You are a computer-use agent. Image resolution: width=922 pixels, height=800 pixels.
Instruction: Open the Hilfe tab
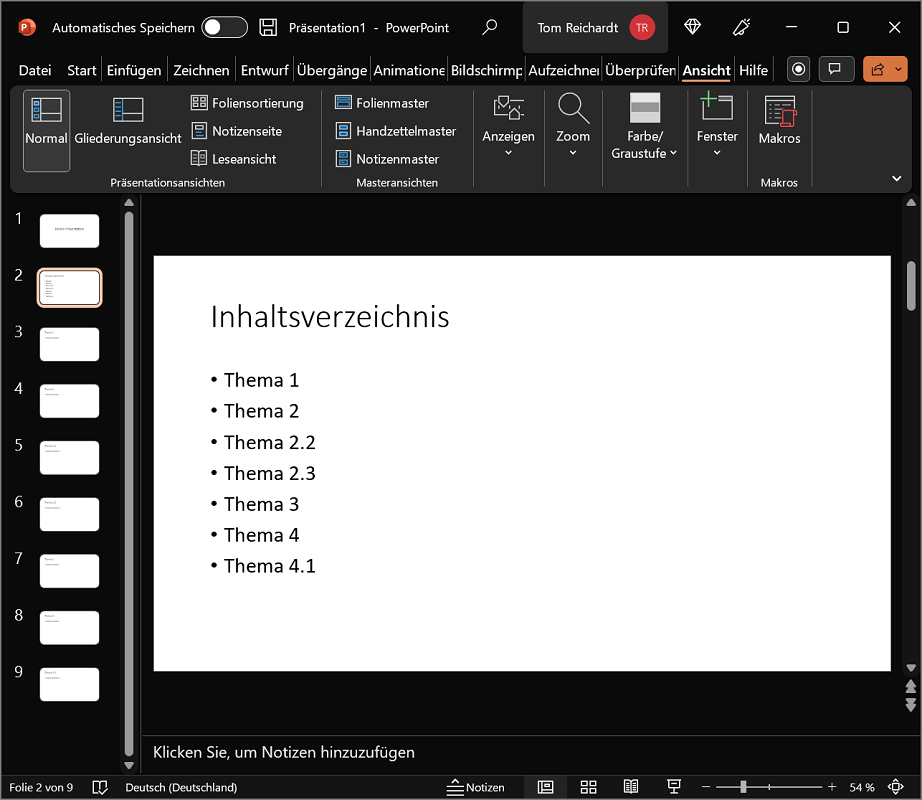tap(753, 71)
